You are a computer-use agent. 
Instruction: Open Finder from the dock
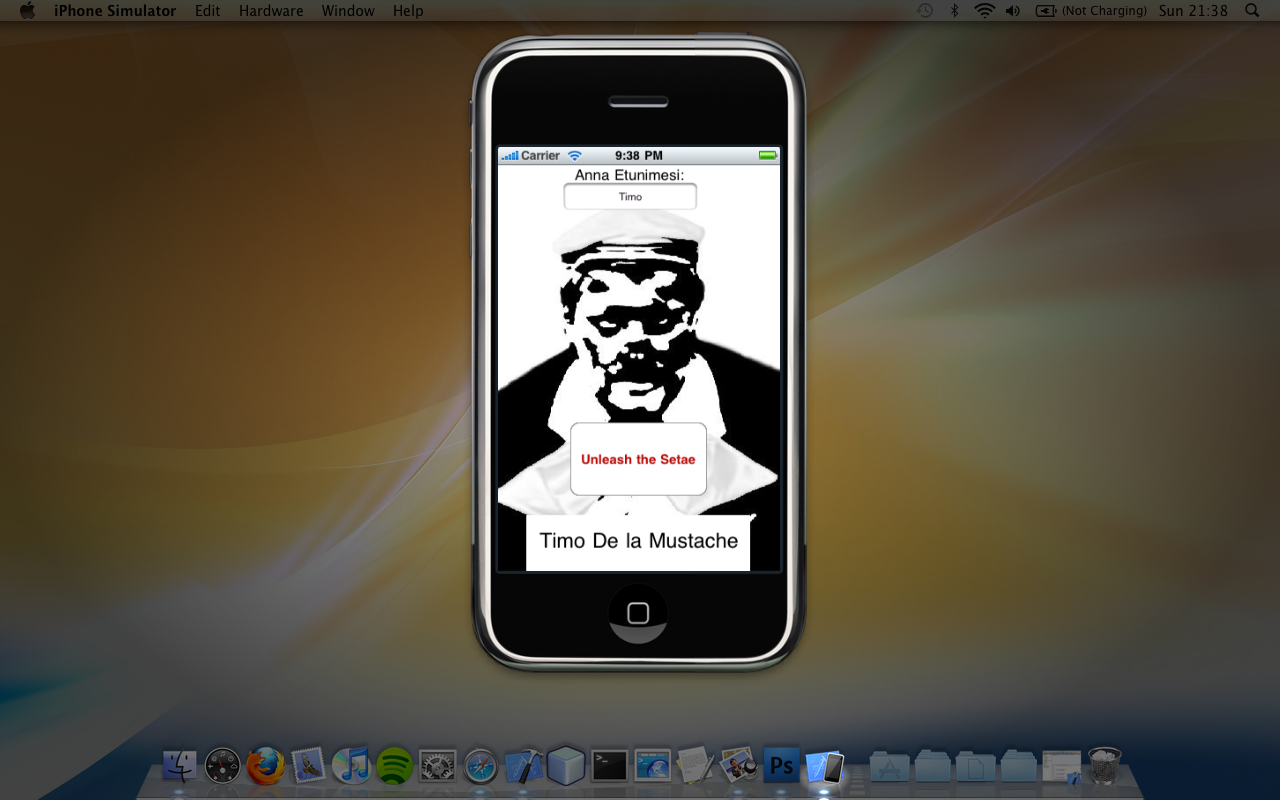pos(180,766)
